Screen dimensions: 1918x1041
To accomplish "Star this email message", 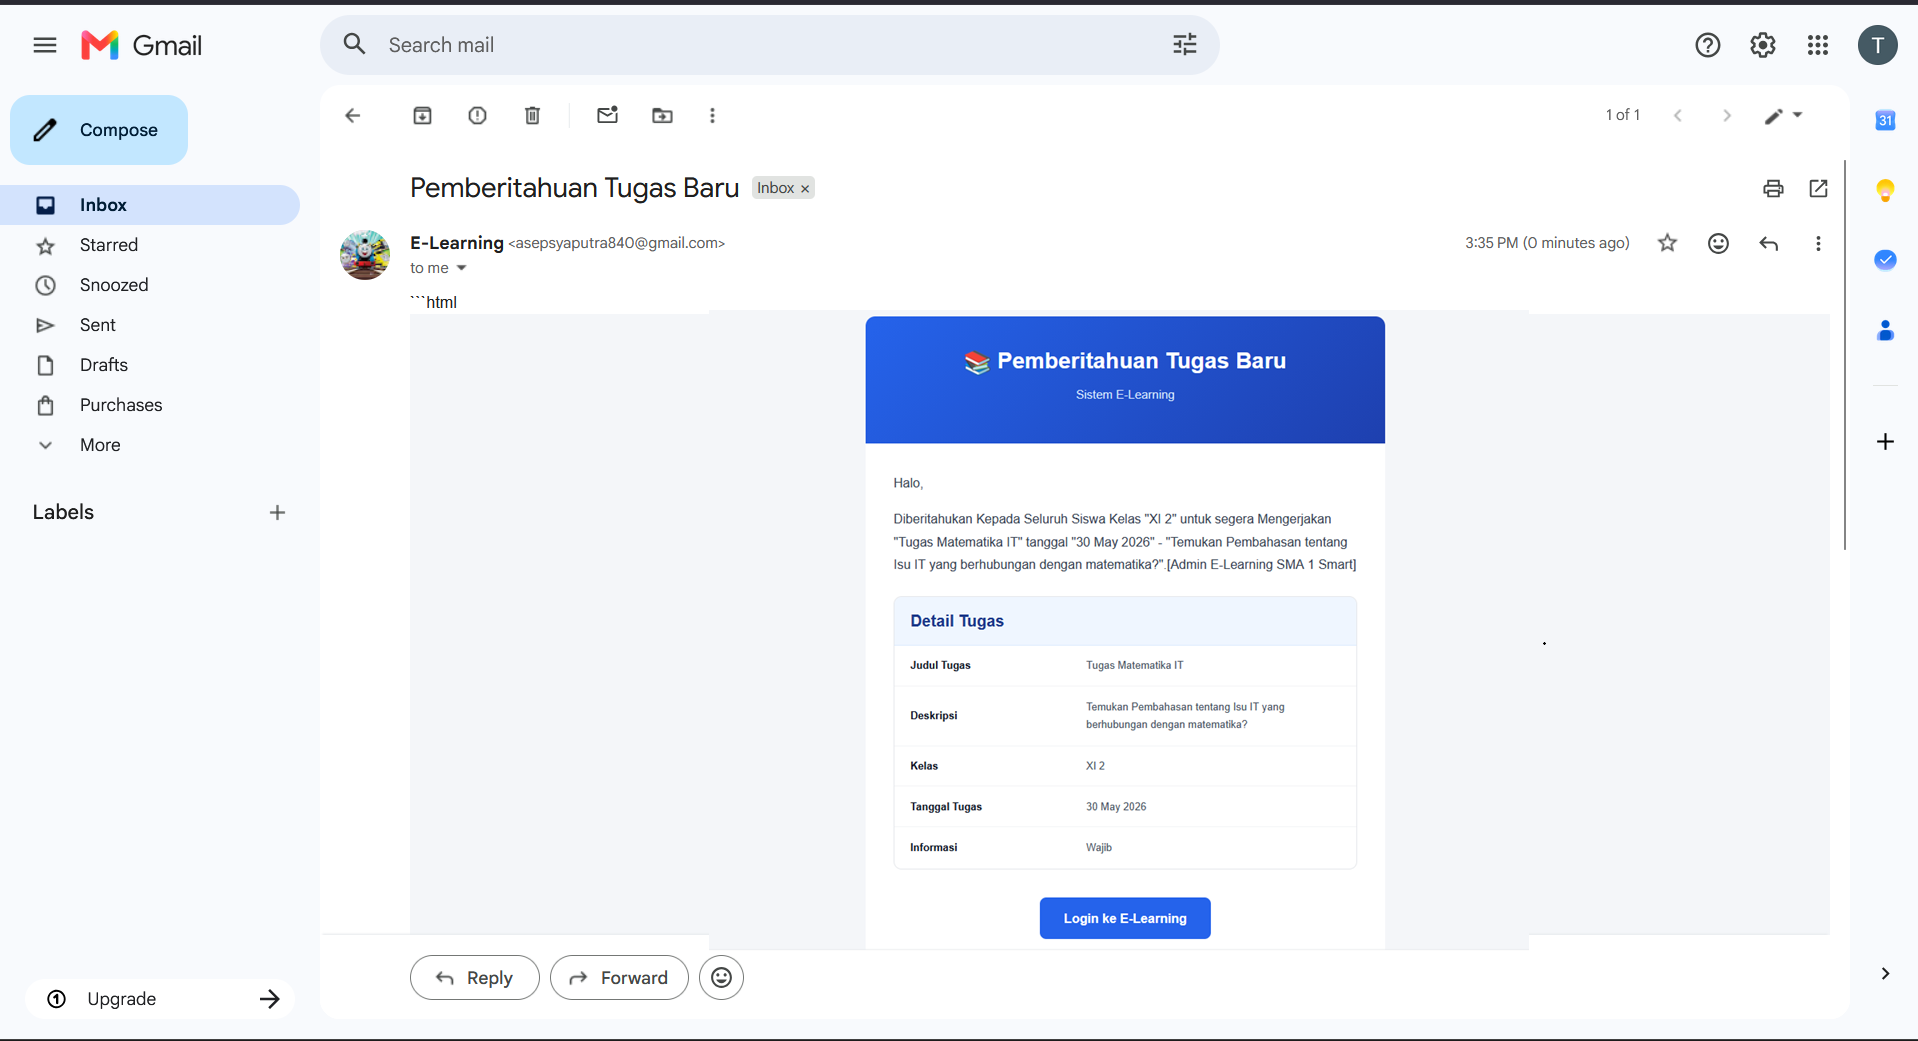I will click(1667, 243).
